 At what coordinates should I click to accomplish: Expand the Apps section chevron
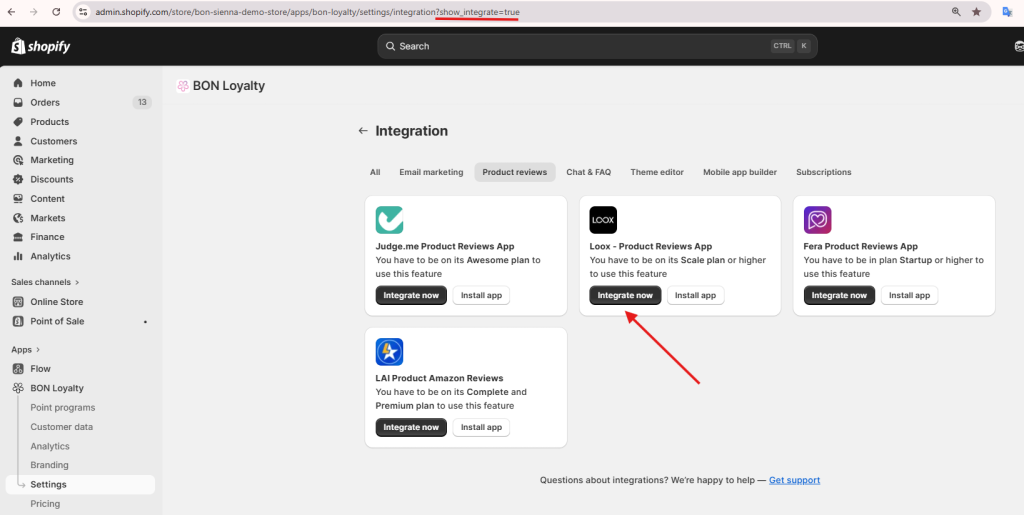point(39,350)
